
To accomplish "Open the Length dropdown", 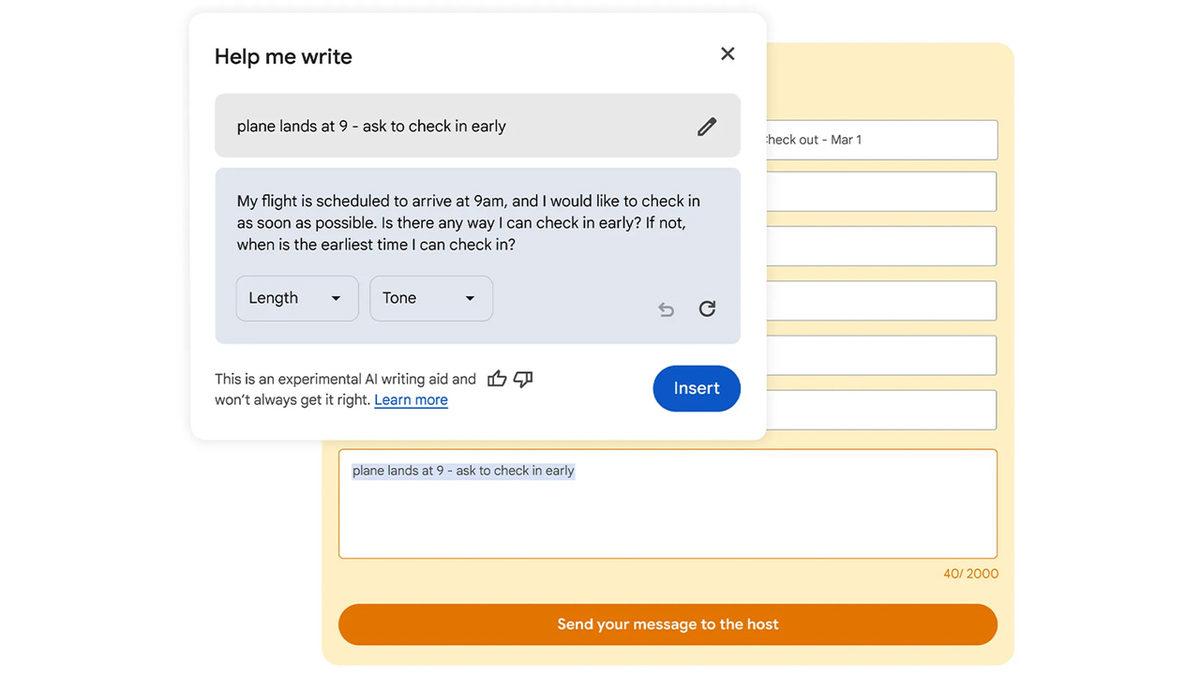I will pos(296,297).
